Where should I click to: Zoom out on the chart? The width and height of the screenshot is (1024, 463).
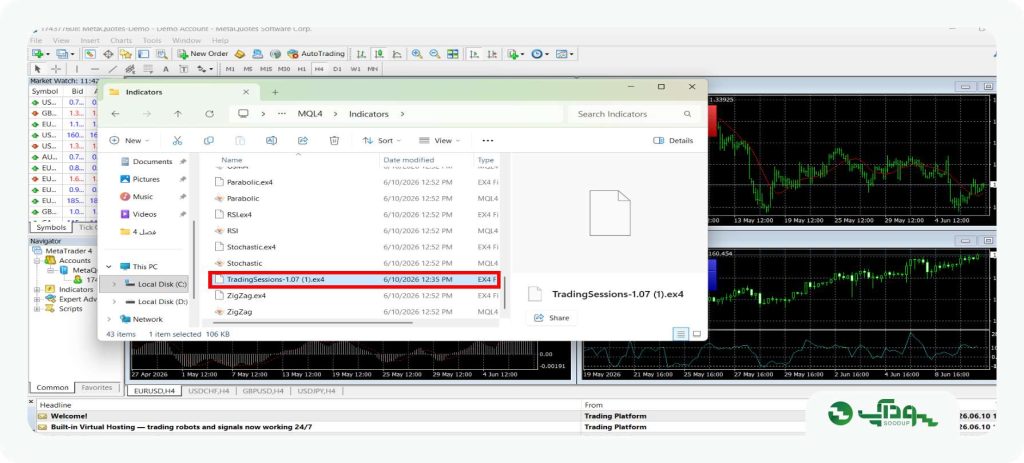tap(434, 54)
